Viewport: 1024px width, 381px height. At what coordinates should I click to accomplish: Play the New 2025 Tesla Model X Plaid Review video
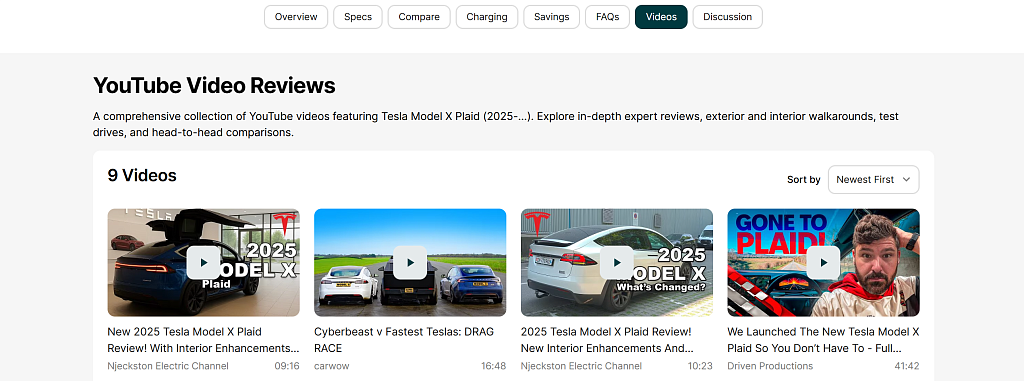click(x=203, y=262)
